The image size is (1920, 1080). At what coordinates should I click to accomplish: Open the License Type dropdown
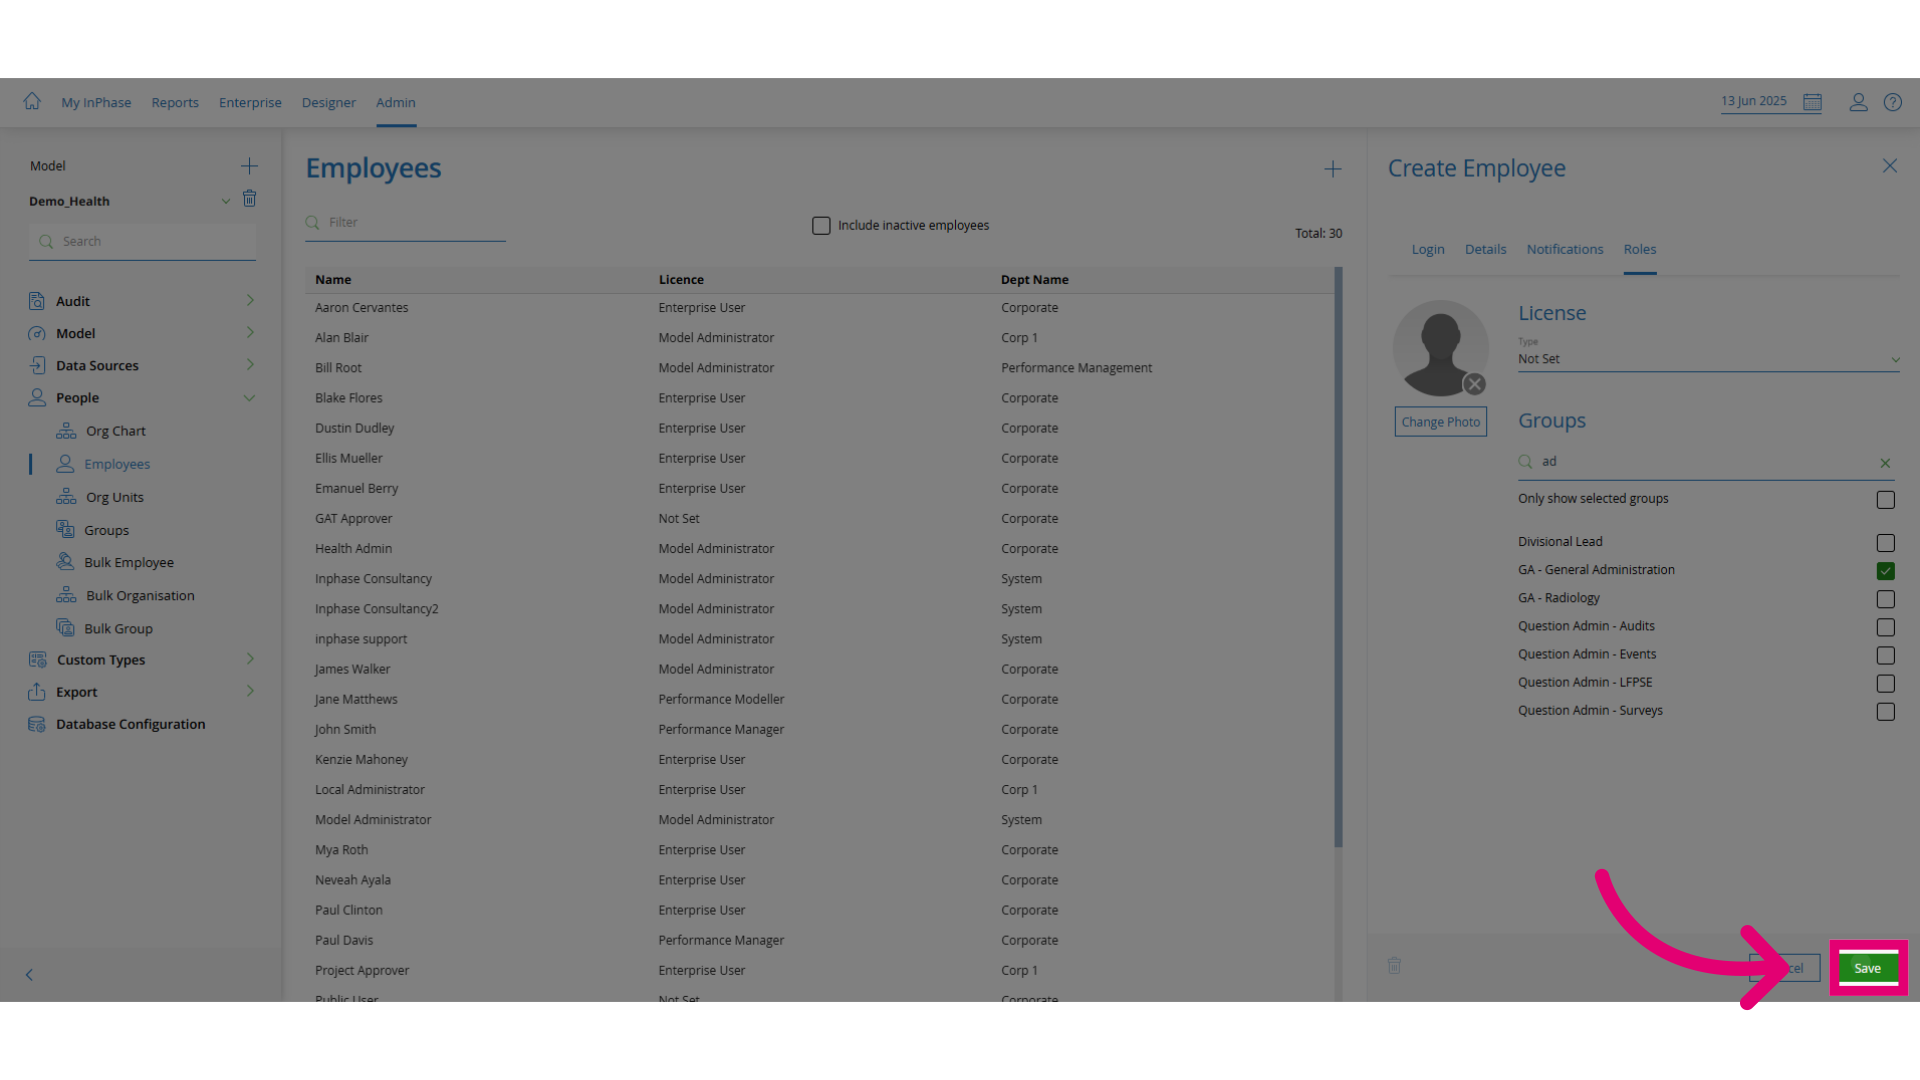pyautogui.click(x=1708, y=359)
